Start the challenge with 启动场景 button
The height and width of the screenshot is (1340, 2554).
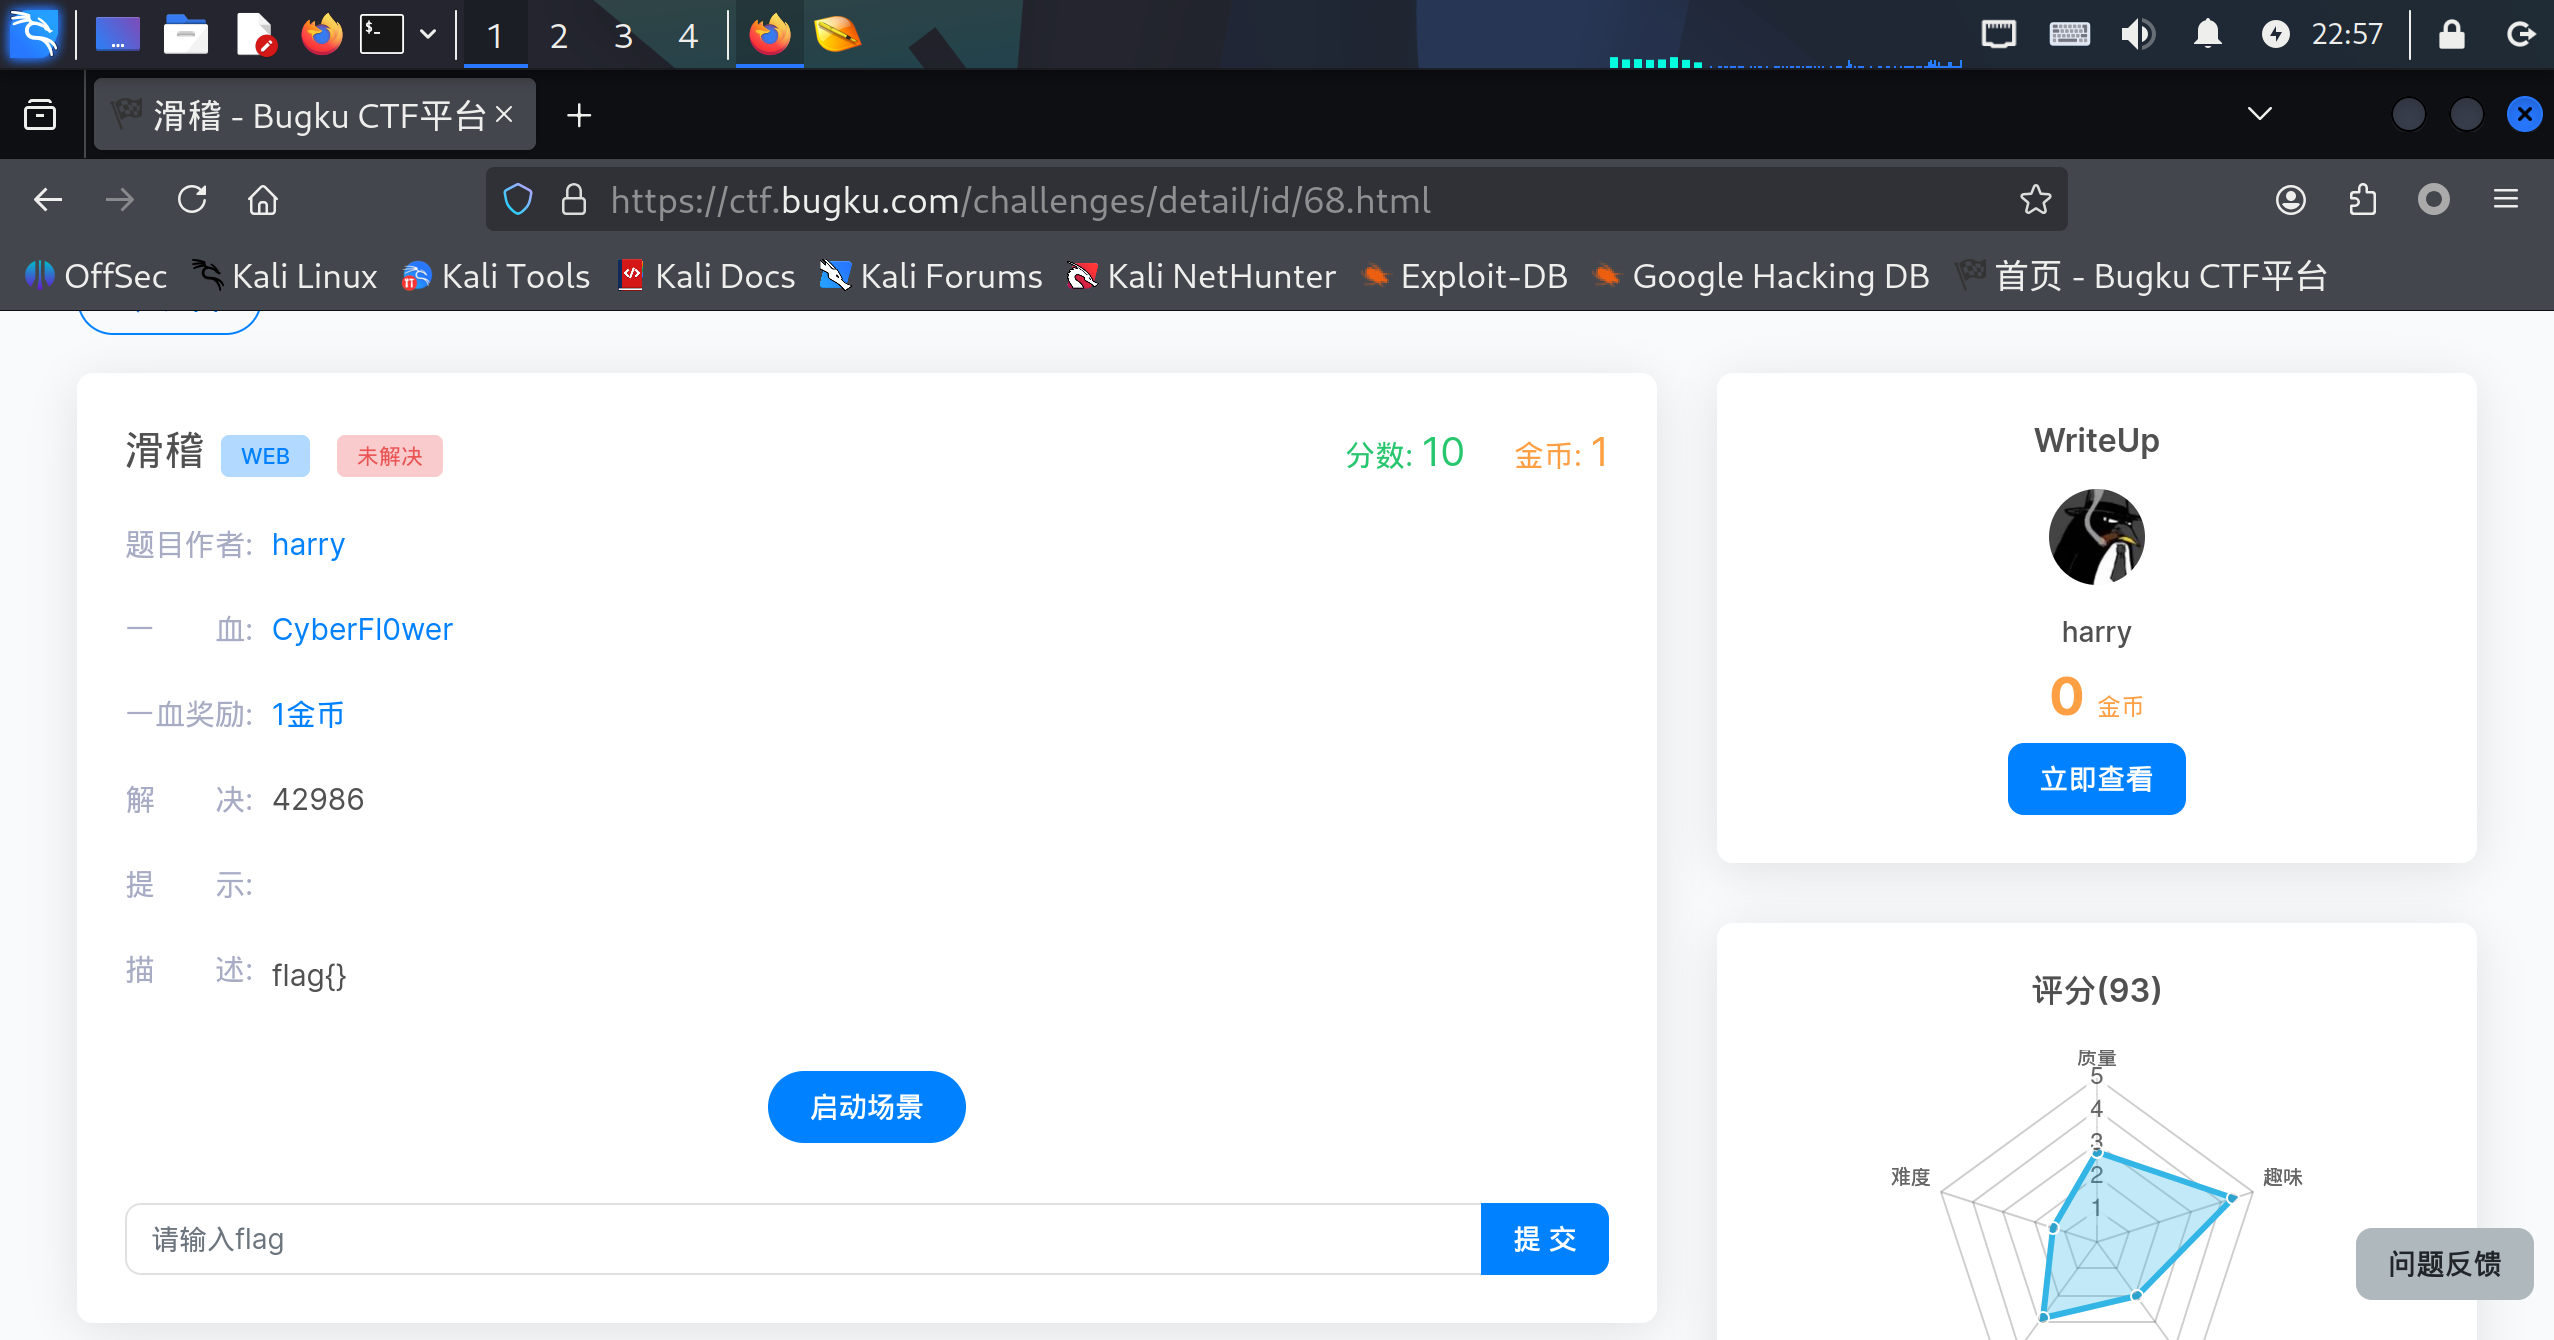pos(867,1107)
